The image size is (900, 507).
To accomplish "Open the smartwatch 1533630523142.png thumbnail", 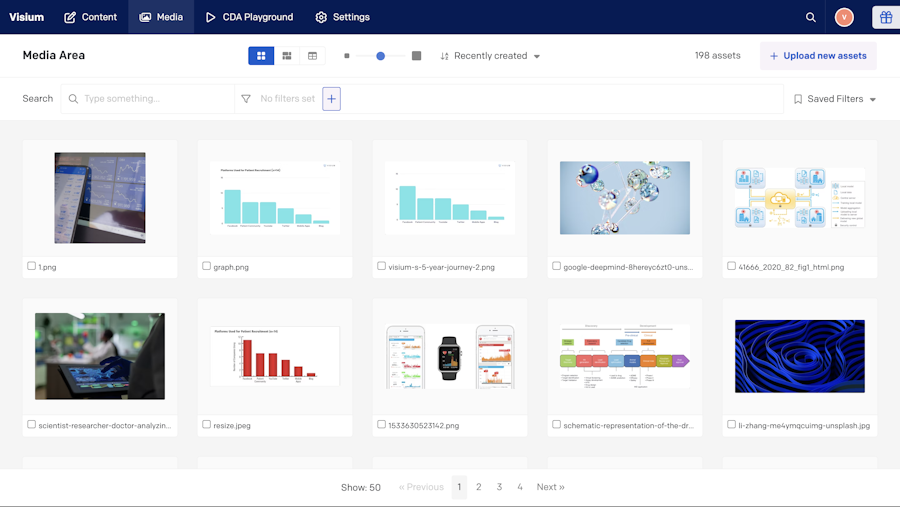I will pyautogui.click(x=450, y=357).
